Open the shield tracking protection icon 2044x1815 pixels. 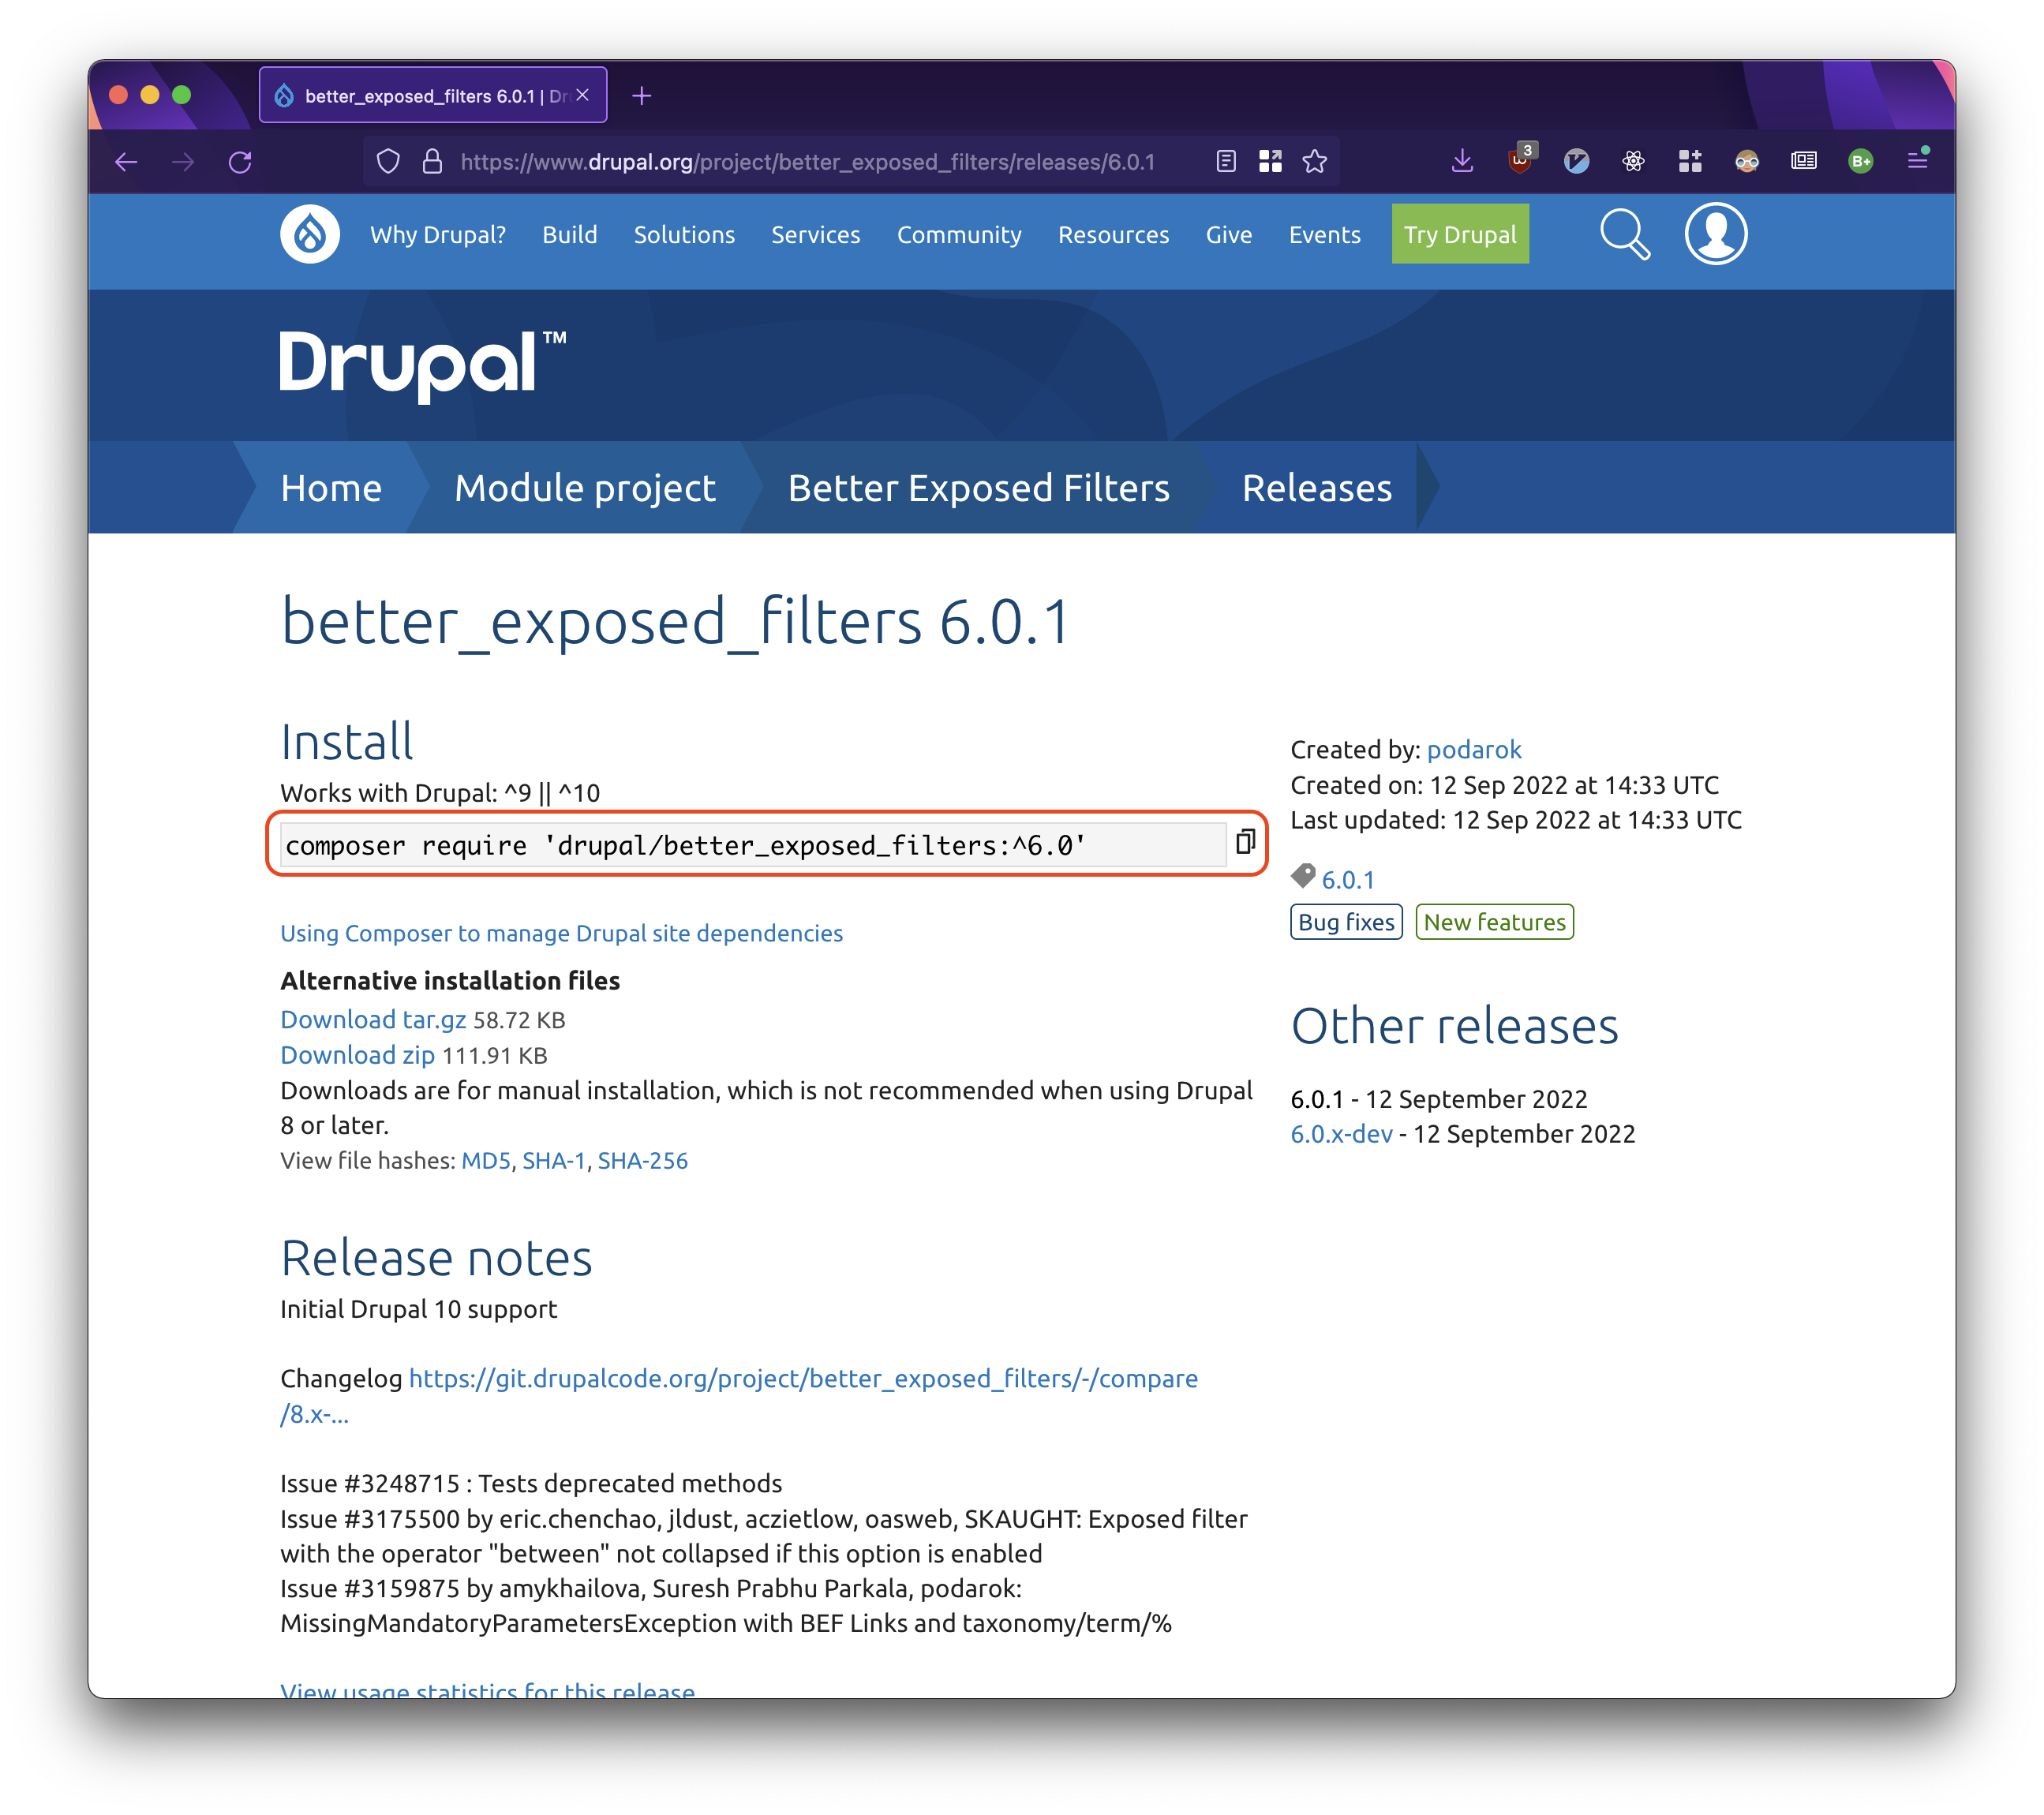click(388, 162)
